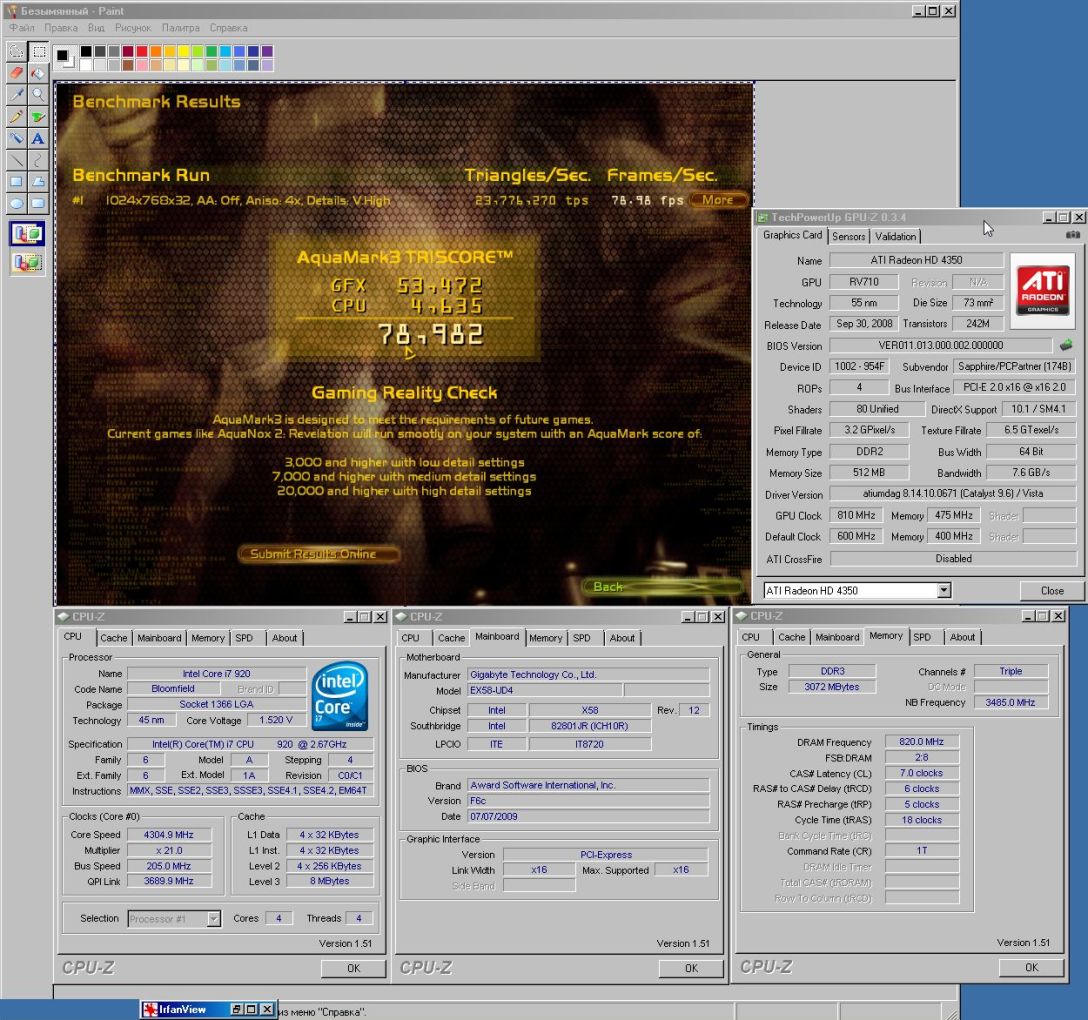Viewport: 1088px width, 1020px height.
Task: Pick the Eraser tool in Paint
Action: pos(17,73)
